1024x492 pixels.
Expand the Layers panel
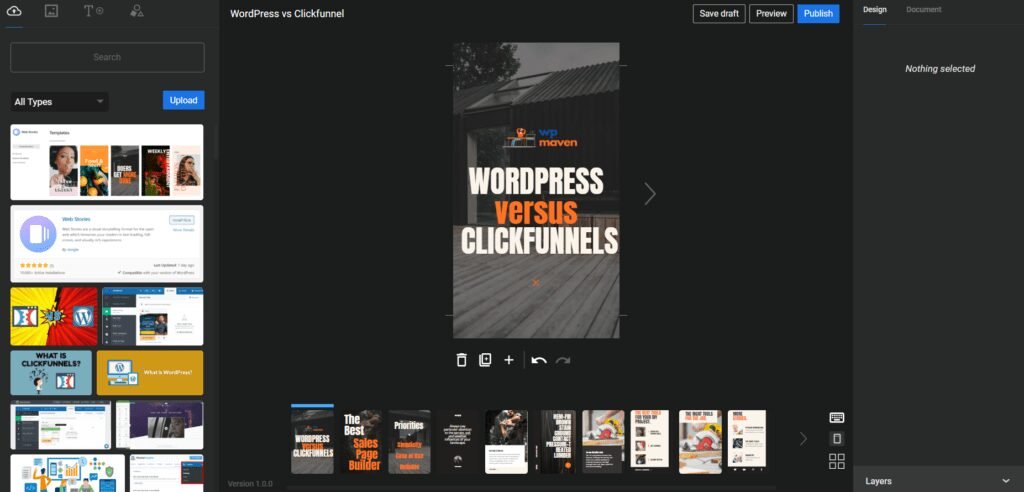(x=938, y=481)
